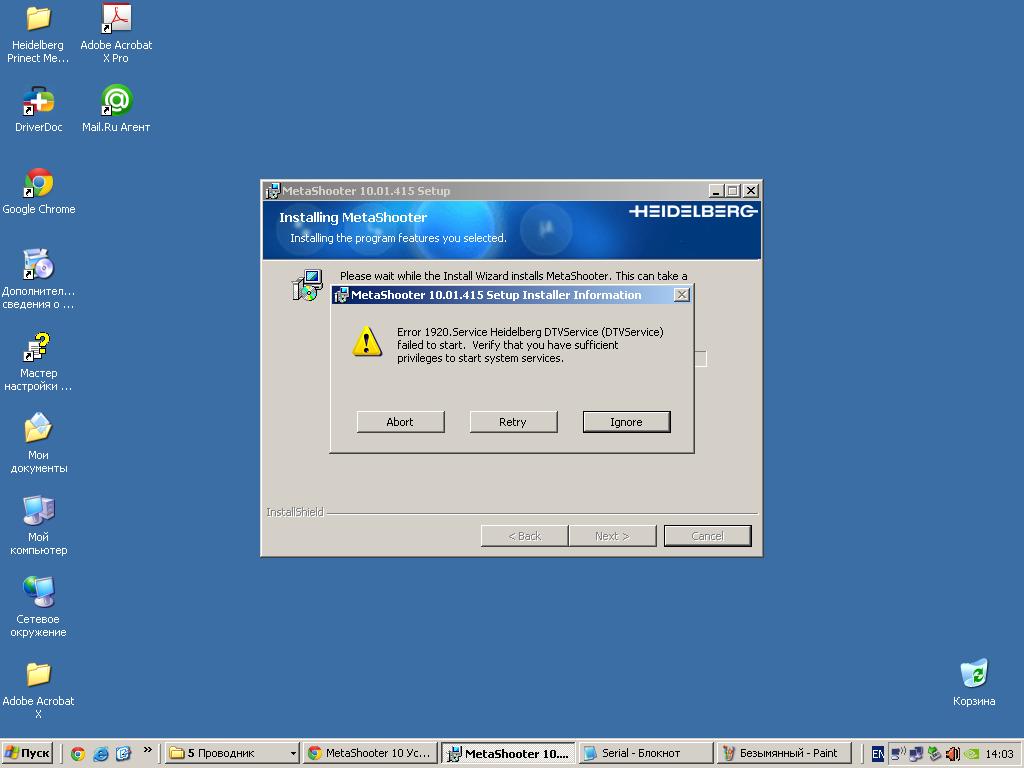Minimize the MetaShooter Setup window
Viewport: 1024px width, 768px height.
[x=716, y=191]
